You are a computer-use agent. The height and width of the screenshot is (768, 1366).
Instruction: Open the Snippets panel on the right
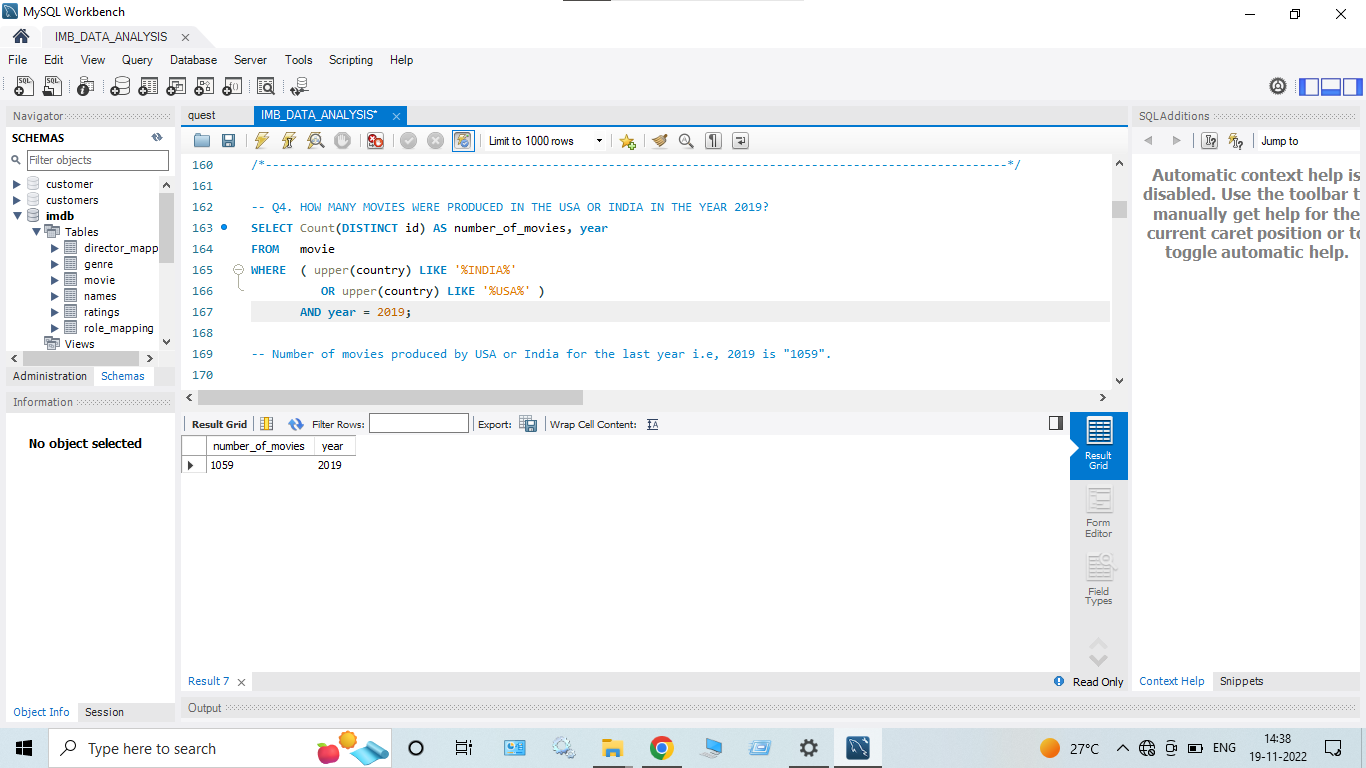pyautogui.click(x=1241, y=681)
